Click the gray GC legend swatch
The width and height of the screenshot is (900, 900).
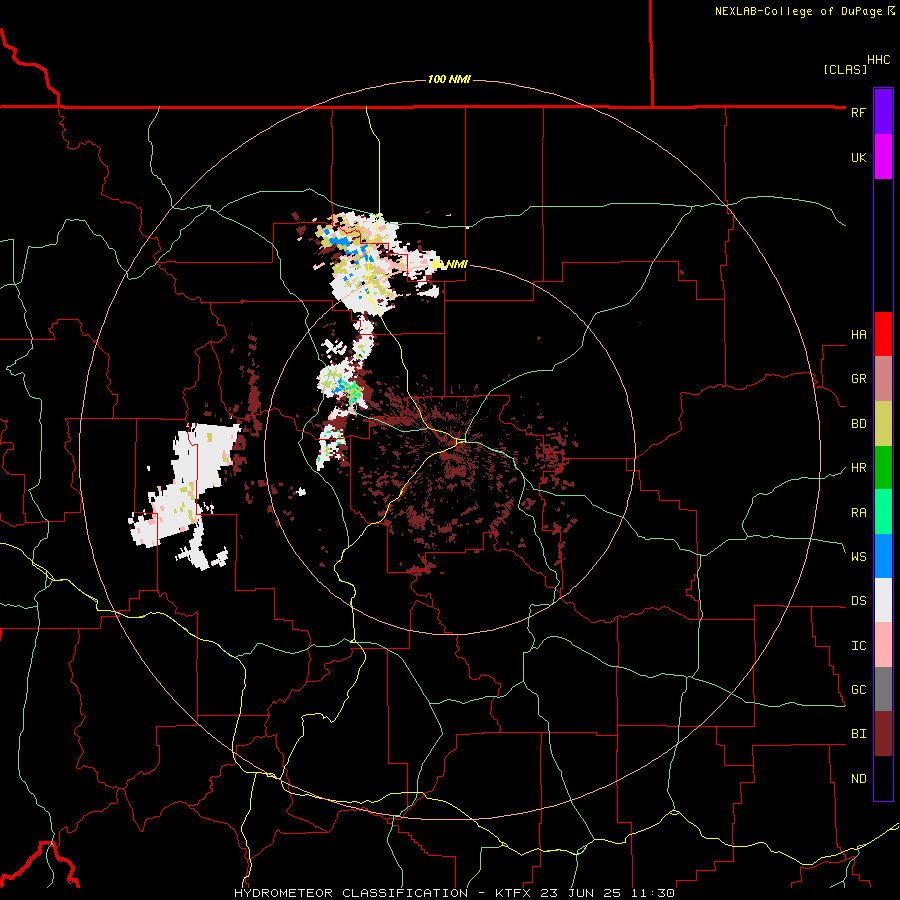coord(883,689)
